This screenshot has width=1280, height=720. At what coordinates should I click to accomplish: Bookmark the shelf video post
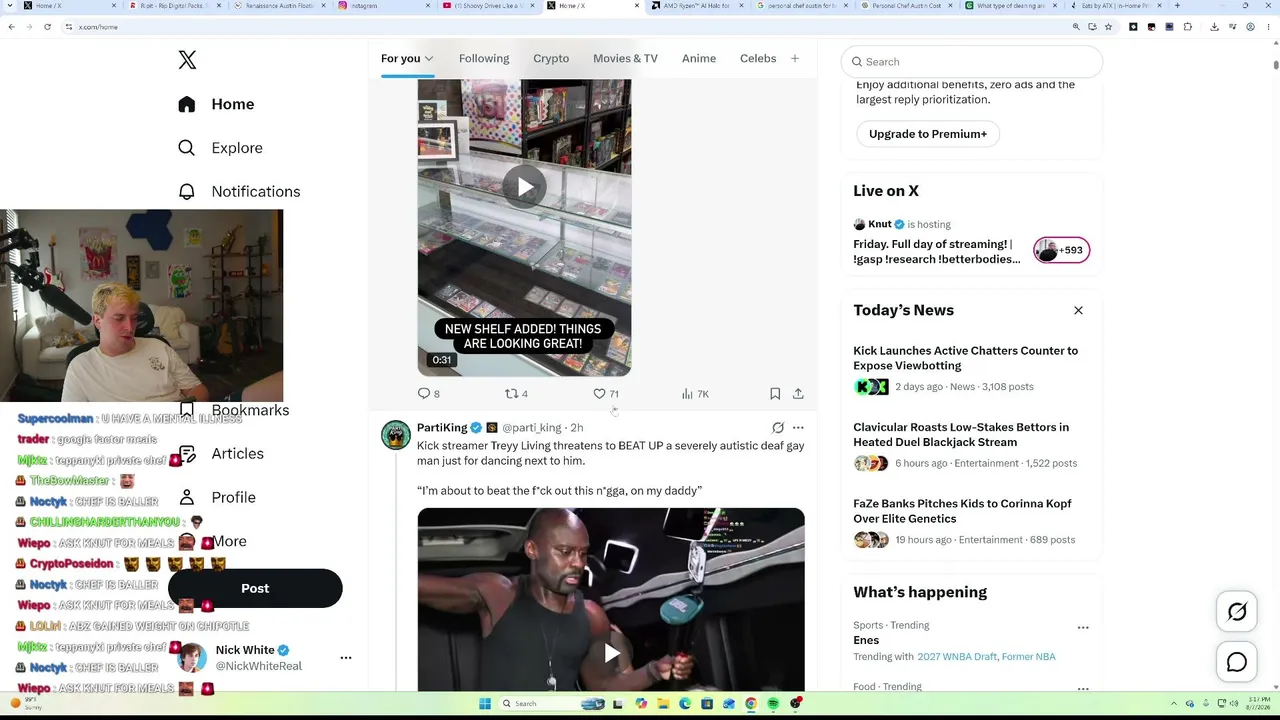tap(775, 394)
